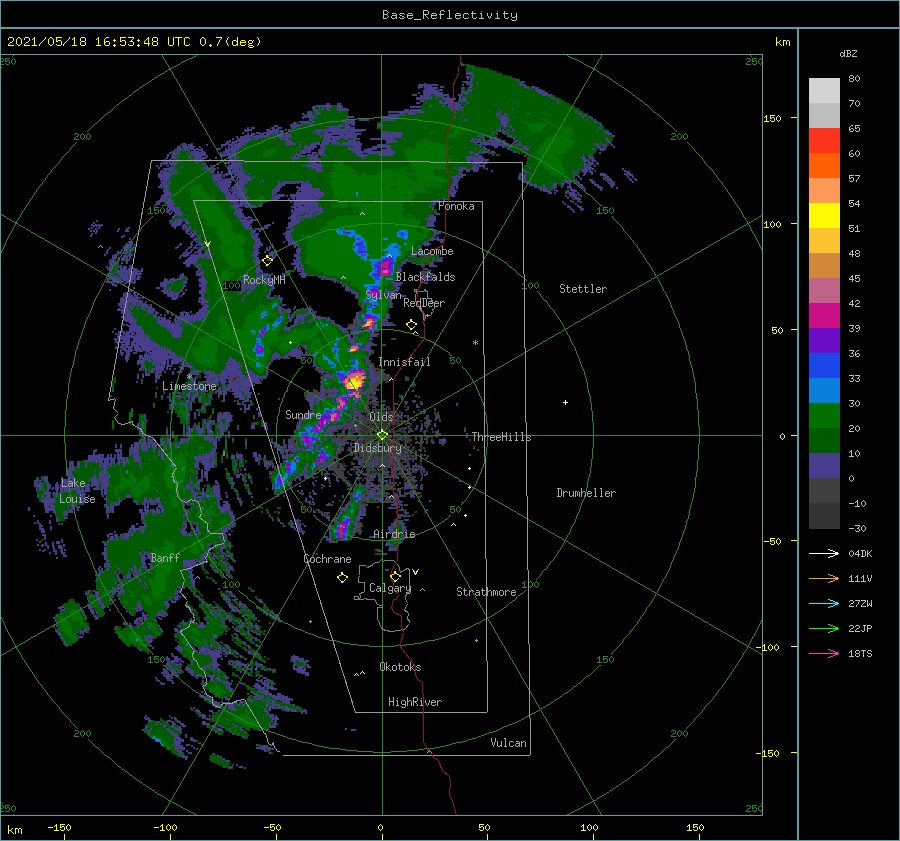Pick the purple swatch below 39 dBZ

point(824,341)
